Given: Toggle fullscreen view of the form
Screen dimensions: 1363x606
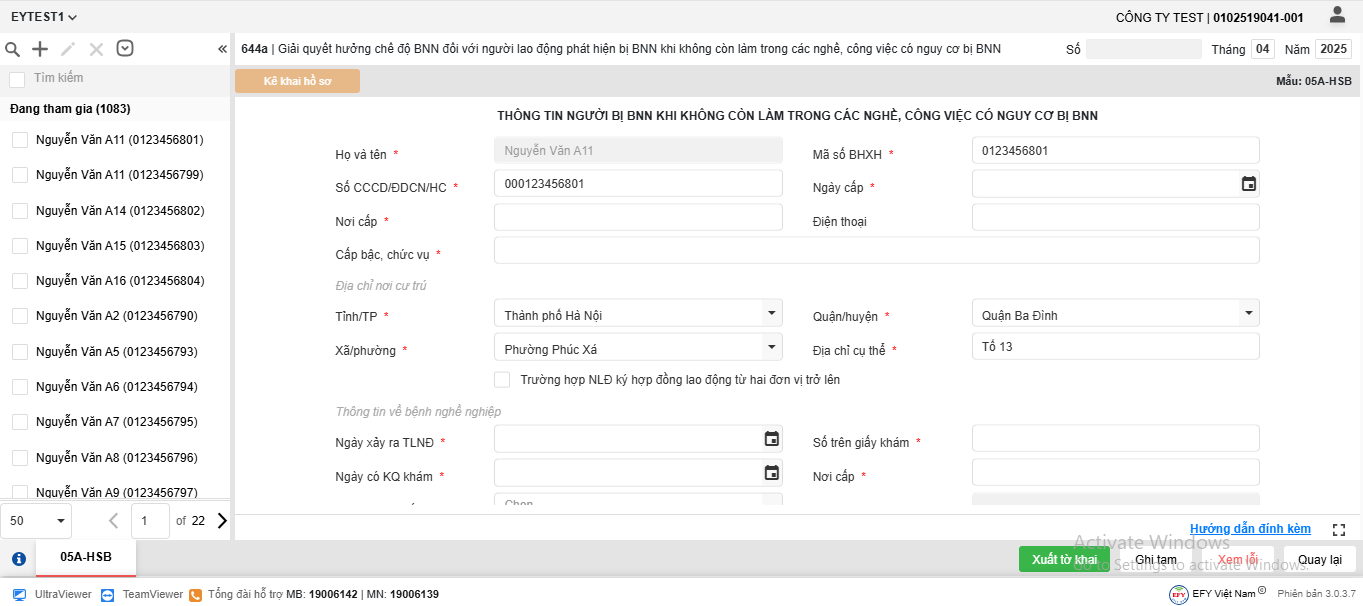Looking at the screenshot, I should click(1340, 529).
